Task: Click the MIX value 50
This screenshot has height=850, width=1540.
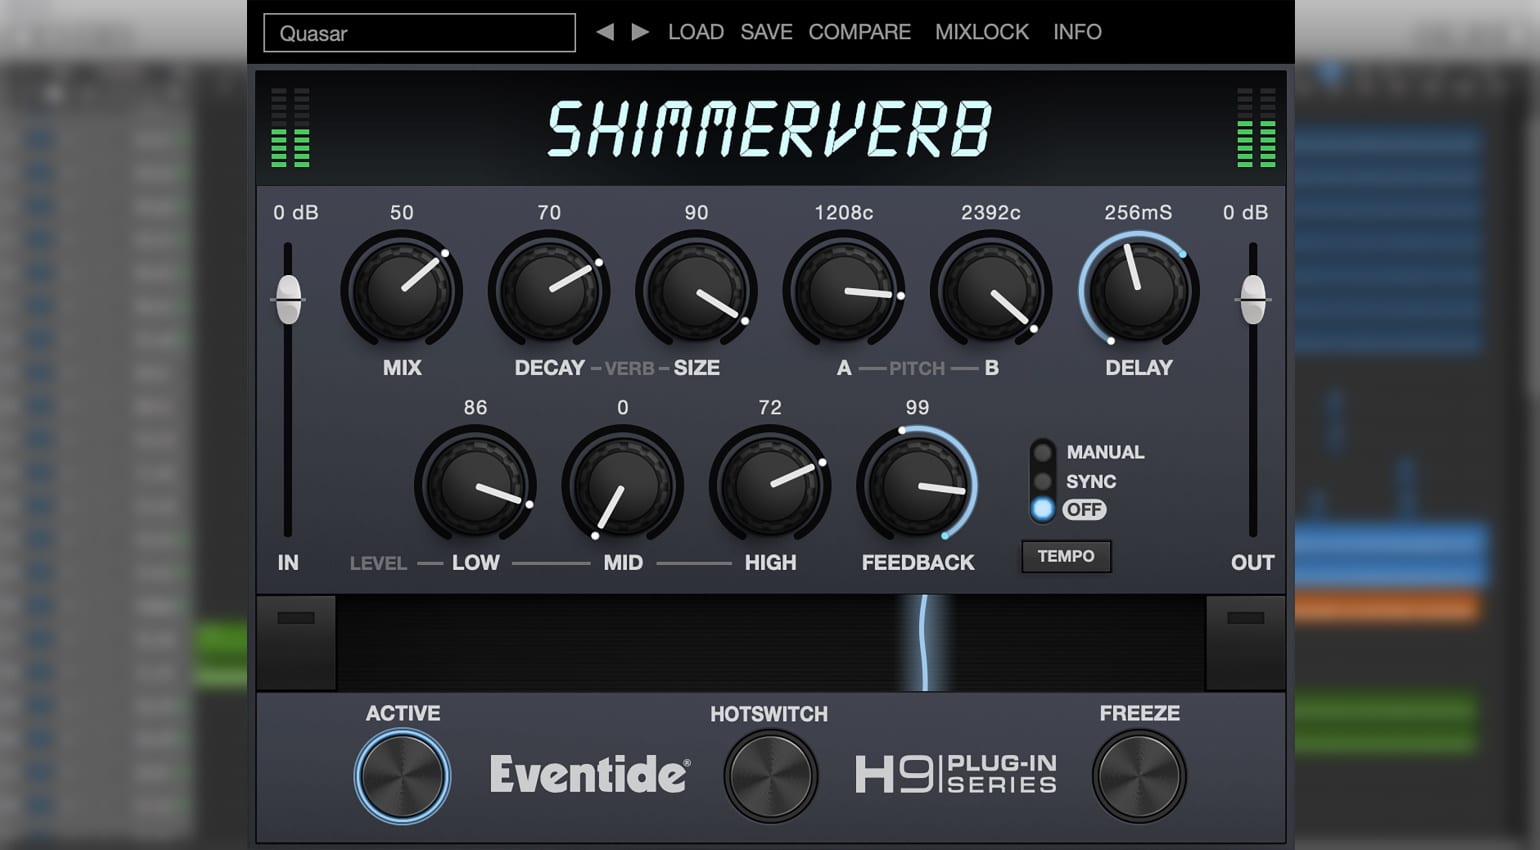Action: tap(402, 212)
